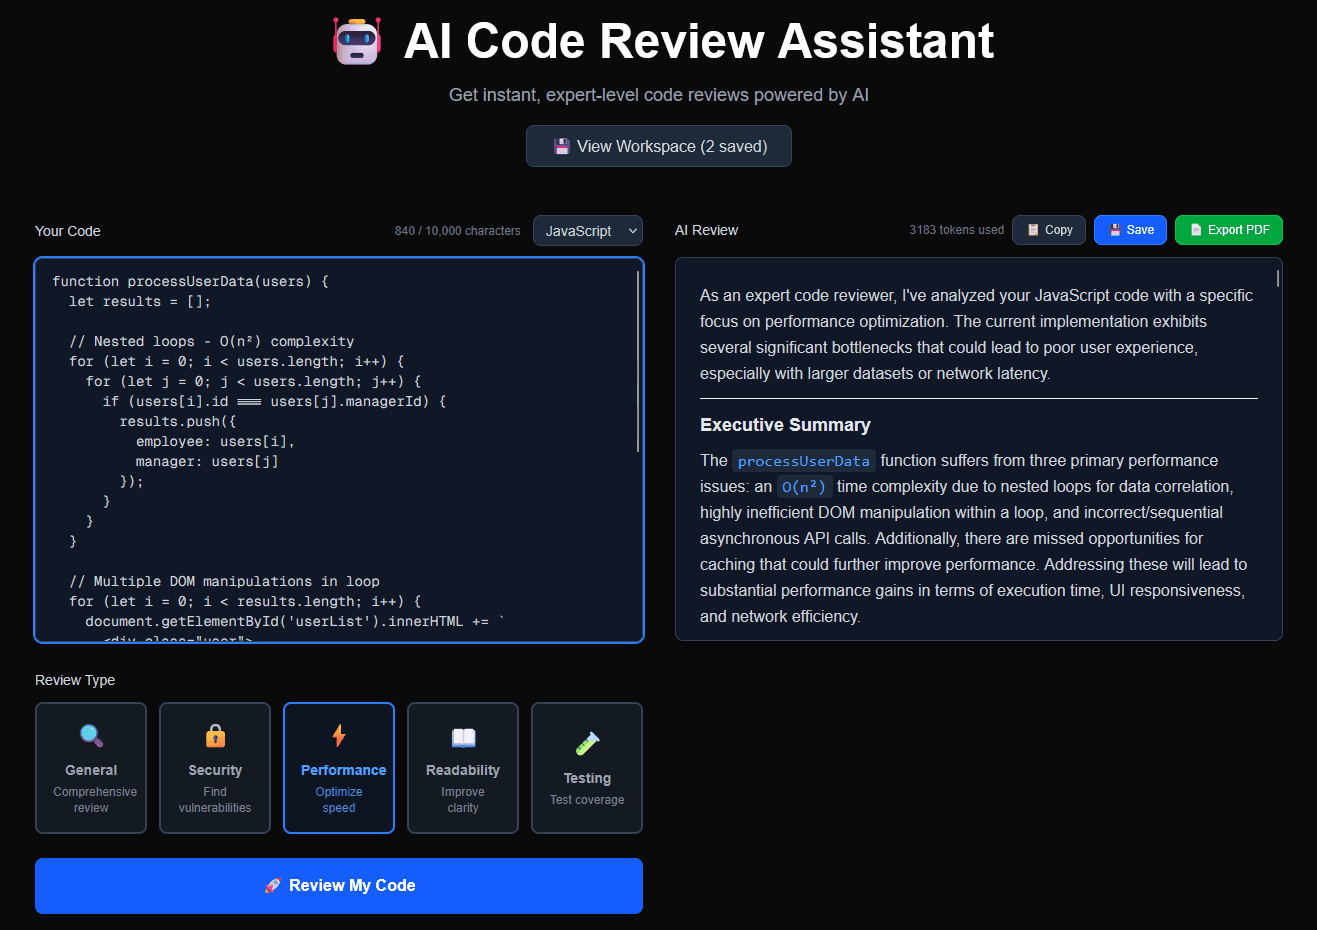Image resolution: width=1317 pixels, height=930 pixels.
Task: Click the clipboard icon inside the Copy button
Action: pos(1035,229)
